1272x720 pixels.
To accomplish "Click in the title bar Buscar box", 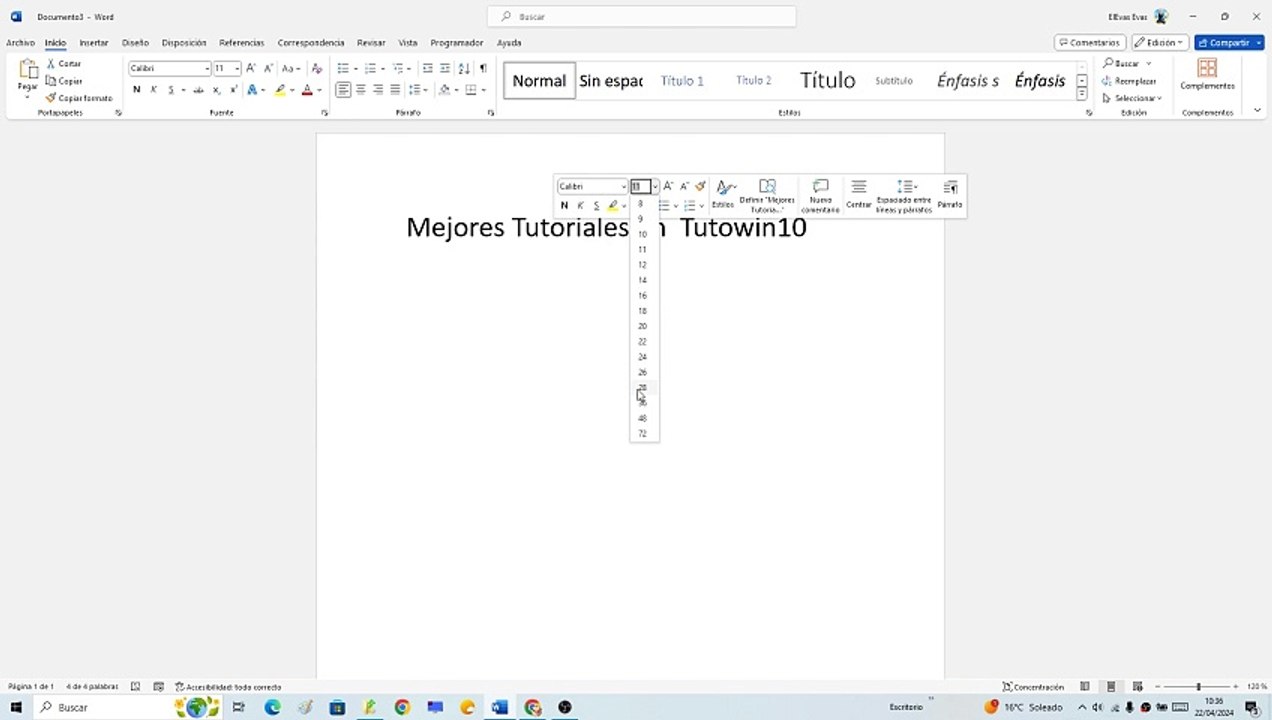I will point(642,16).
